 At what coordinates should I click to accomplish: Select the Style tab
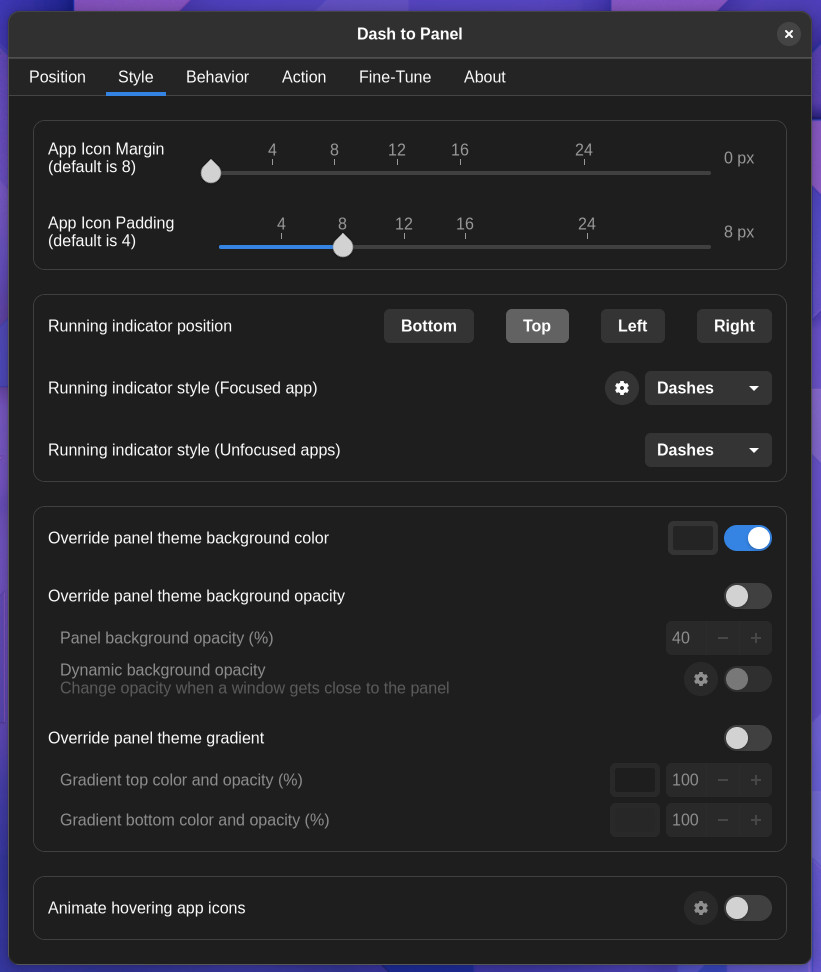pyautogui.click(x=136, y=77)
